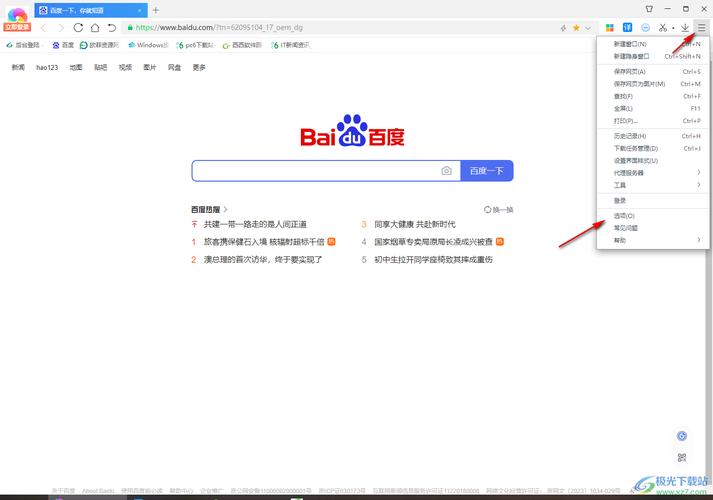The width and height of the screenshot is (713, 500).
Task: Click the yellow bookmark star icon
Action: click(576, 28)
